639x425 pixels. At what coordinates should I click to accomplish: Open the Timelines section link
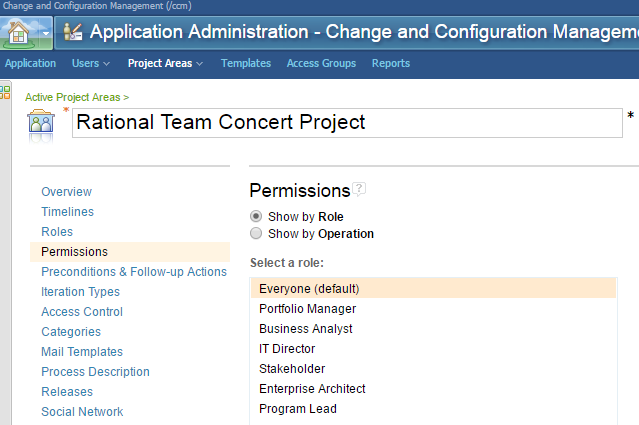pos(67,212)
